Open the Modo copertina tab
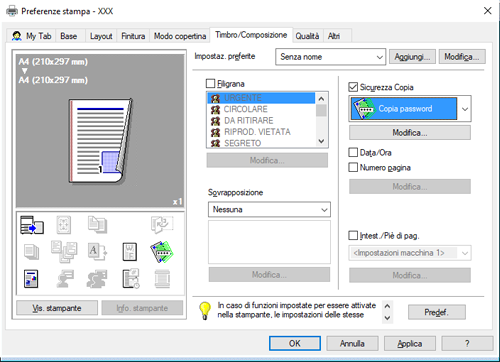500x362 pixels. tap(180, 36)
